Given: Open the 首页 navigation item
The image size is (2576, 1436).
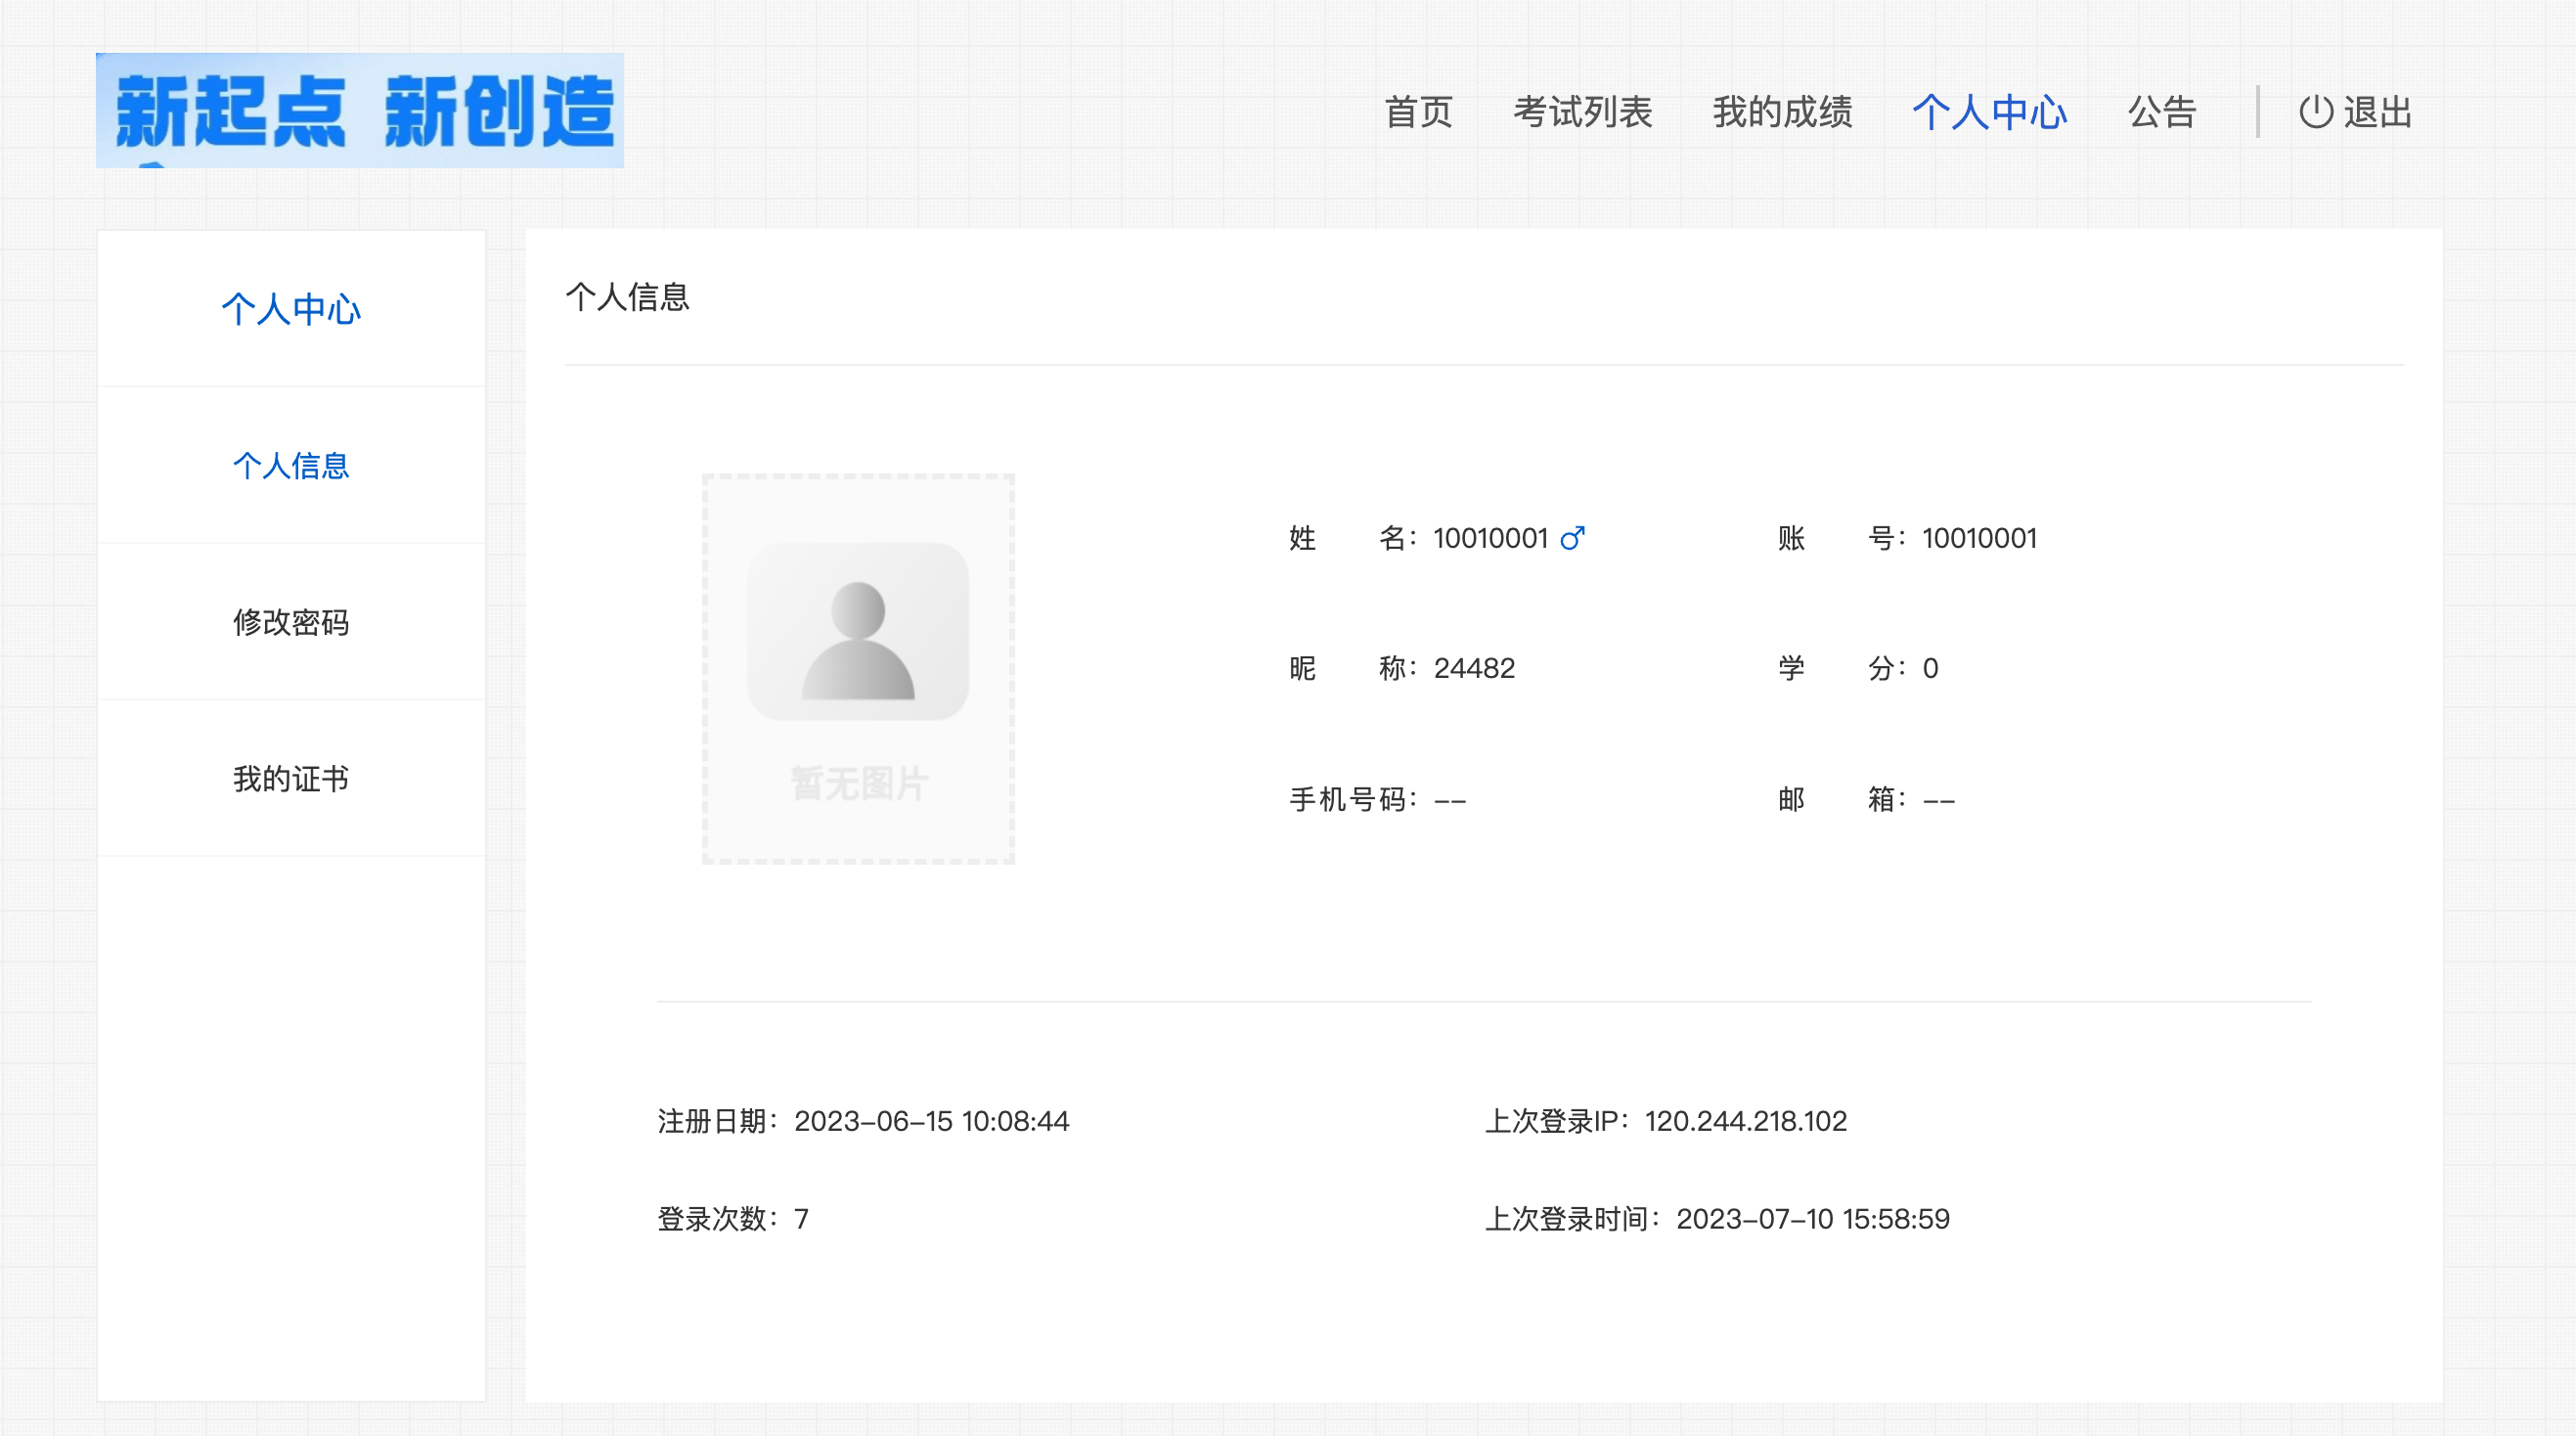Looking at the screenshot, I should point(1418,112).
